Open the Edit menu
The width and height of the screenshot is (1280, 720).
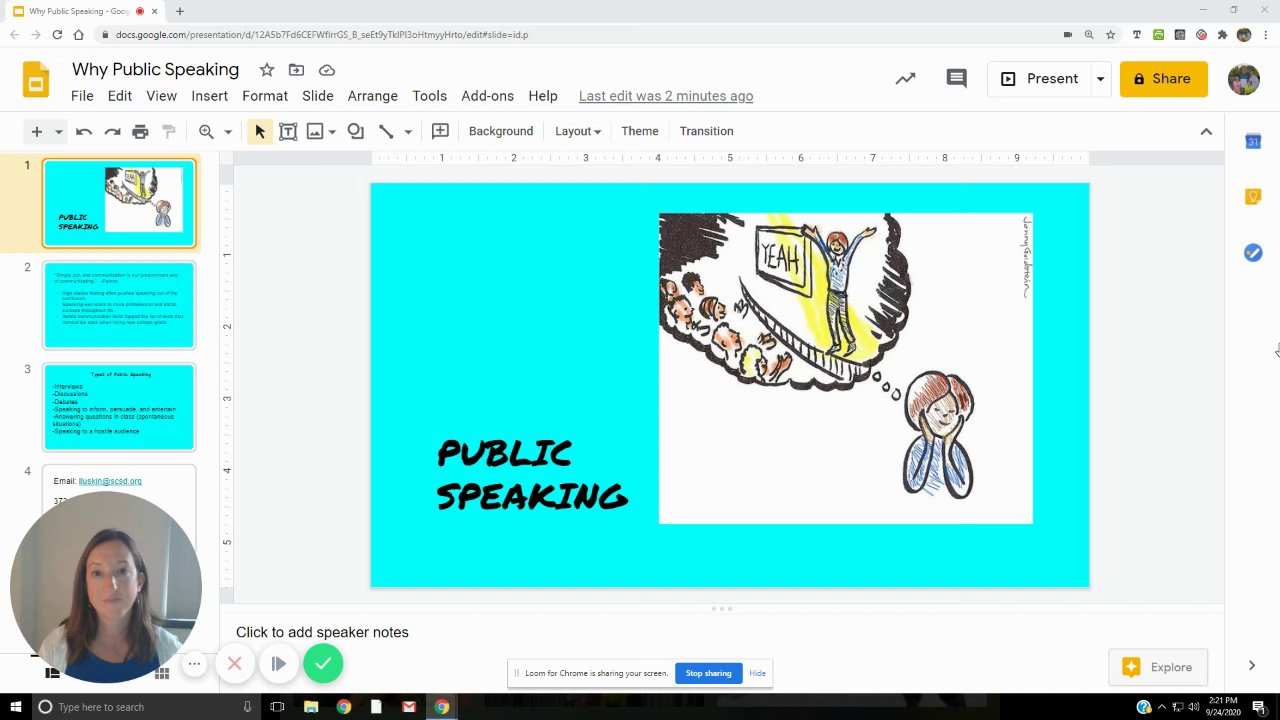tap(120, 96)
